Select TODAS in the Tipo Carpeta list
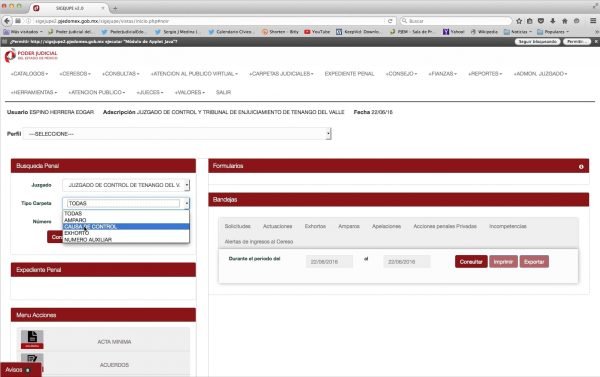 [x=126, y=214]
